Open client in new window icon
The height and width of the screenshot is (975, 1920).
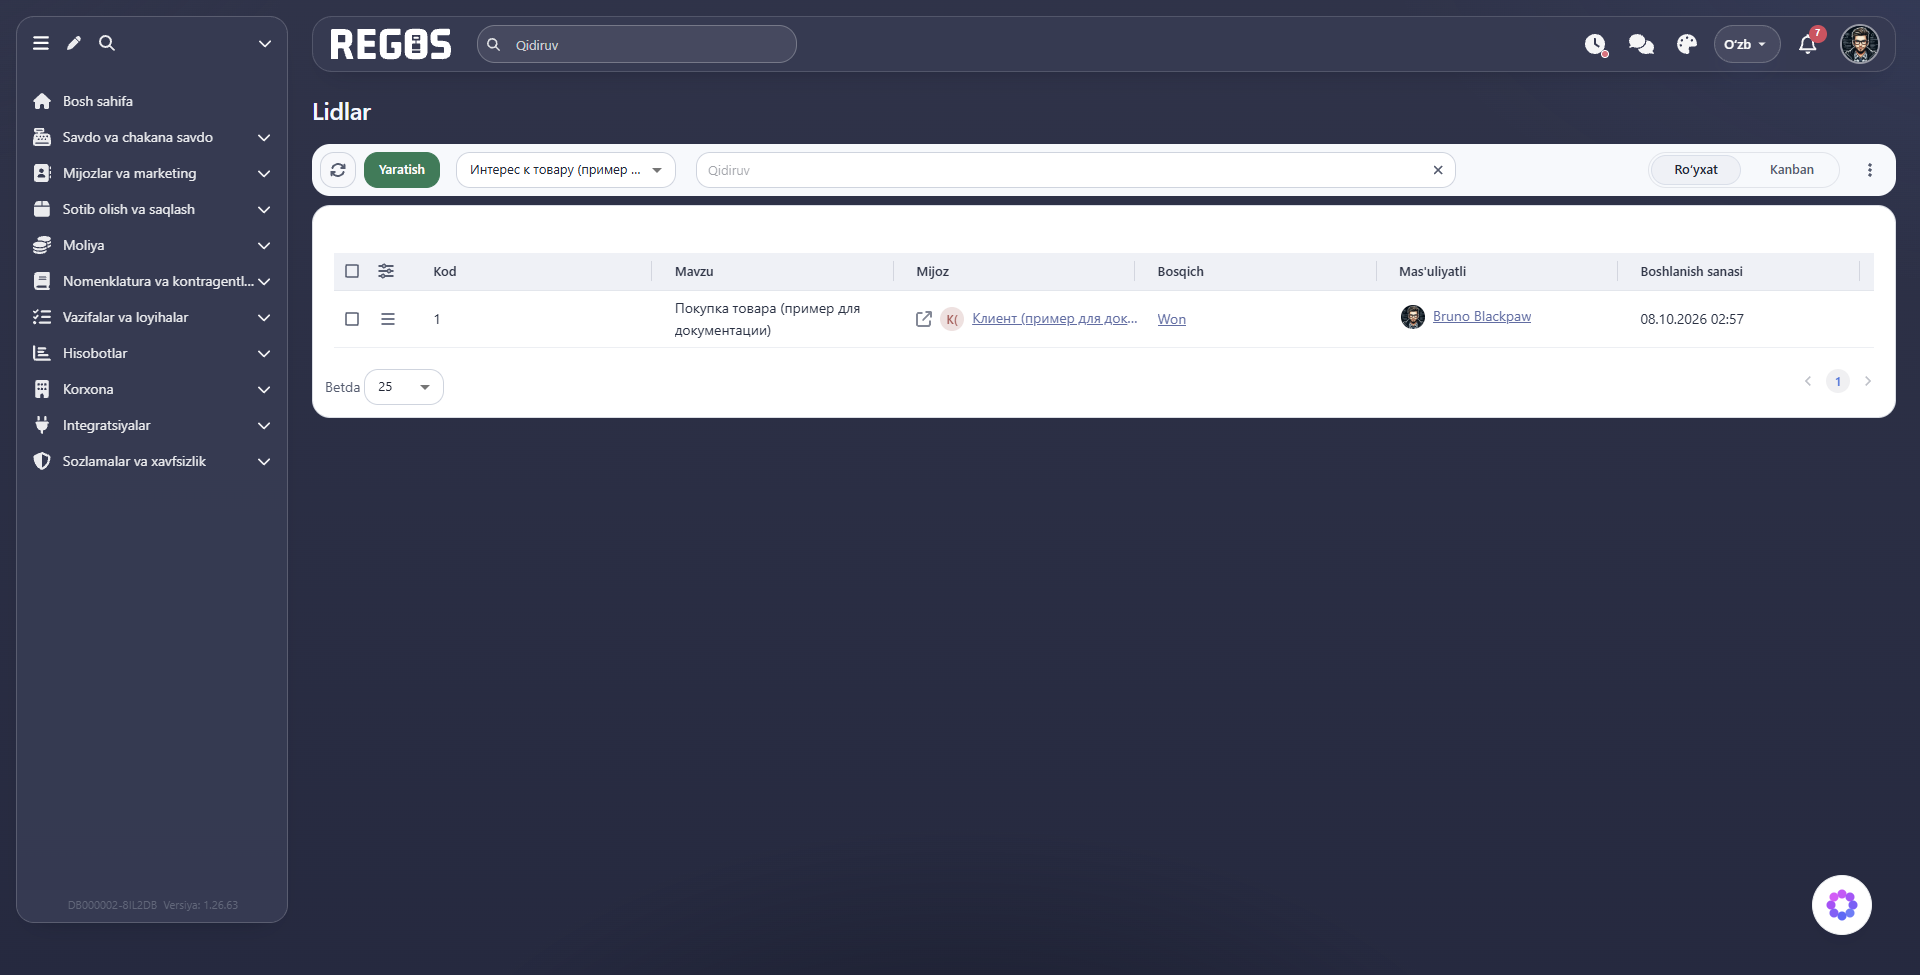click(924, 319)
